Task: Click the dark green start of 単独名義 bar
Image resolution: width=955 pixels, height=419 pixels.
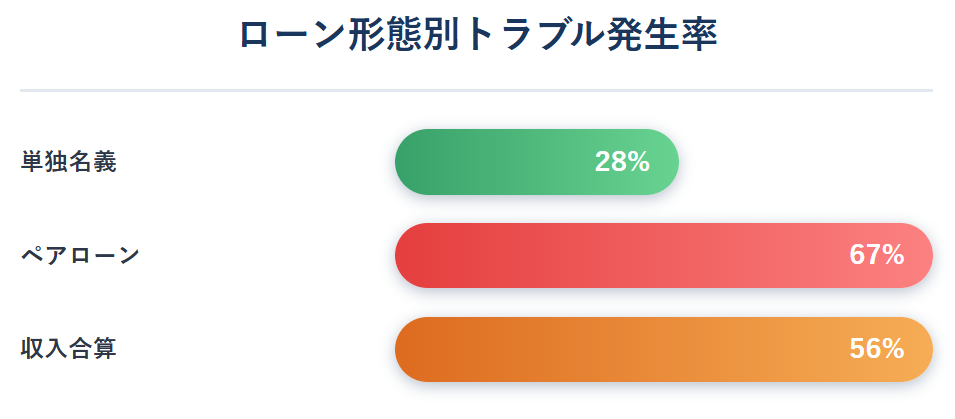Action: pyautogui.click(x=412, y=162)
